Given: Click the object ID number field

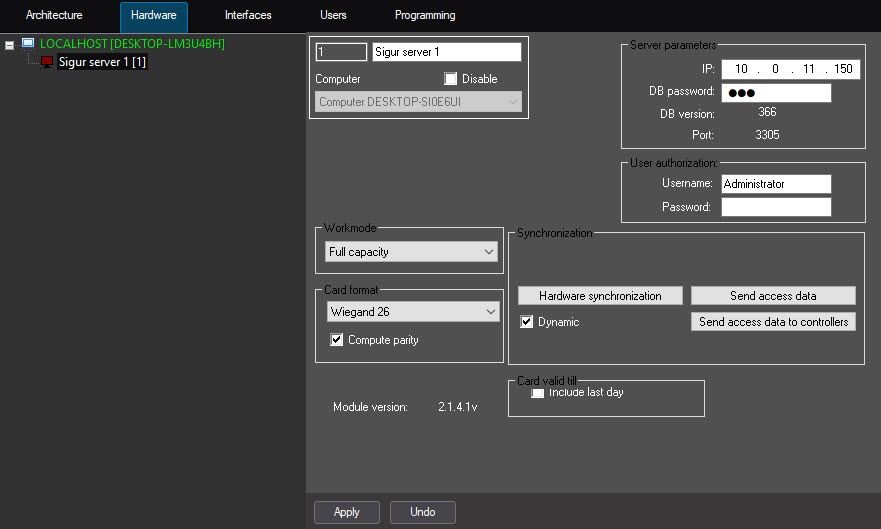Looking at the screenshot, I should 341,52.
